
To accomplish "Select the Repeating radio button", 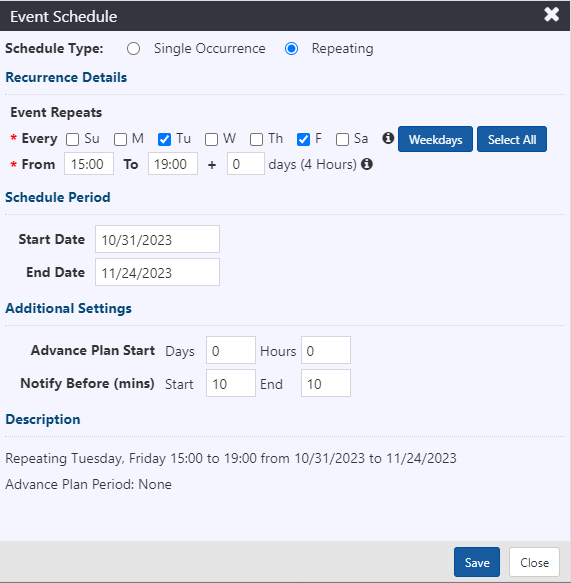I will click(291, 49).
